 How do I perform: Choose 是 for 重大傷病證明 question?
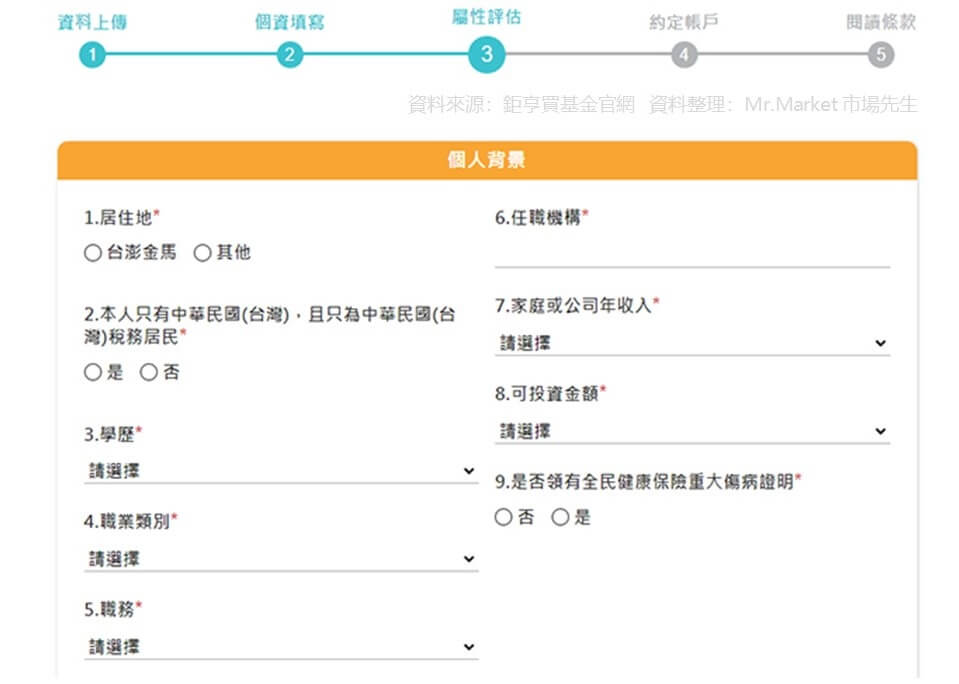point(560,518)
